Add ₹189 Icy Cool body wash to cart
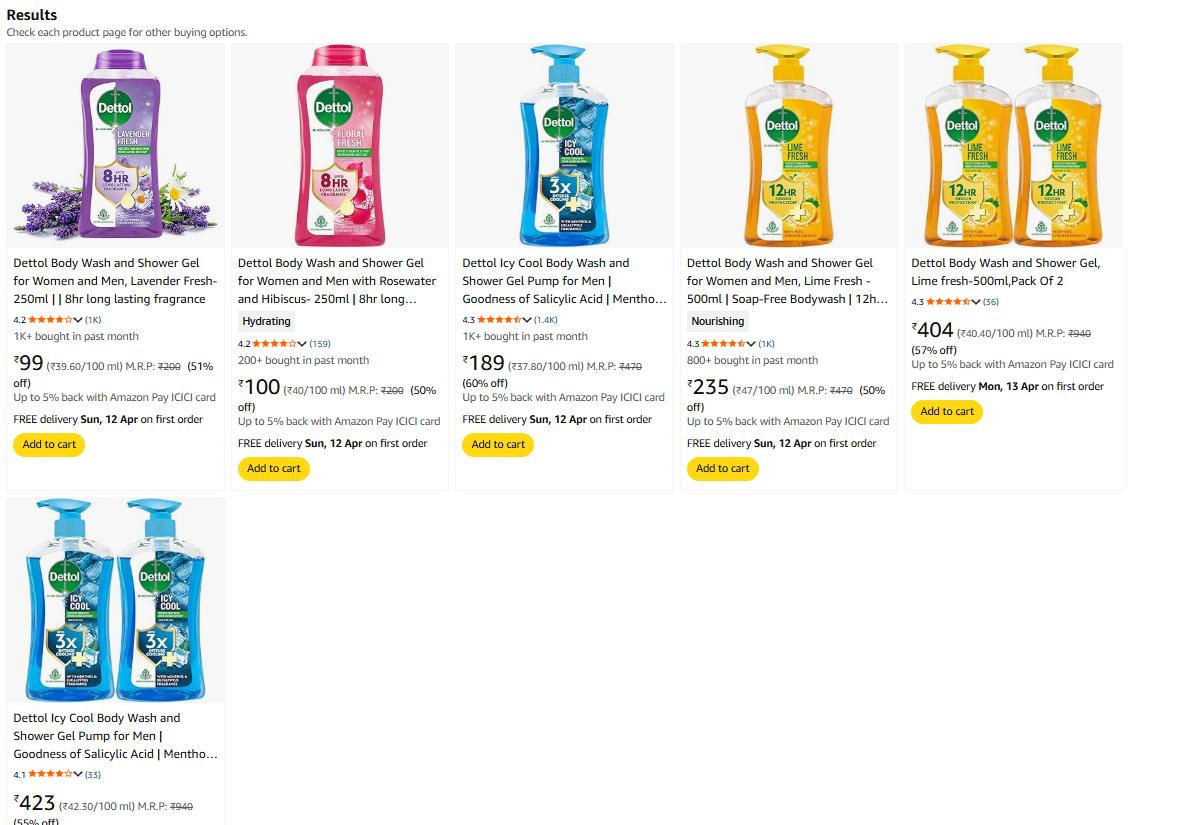 click(x=498, y=445)
